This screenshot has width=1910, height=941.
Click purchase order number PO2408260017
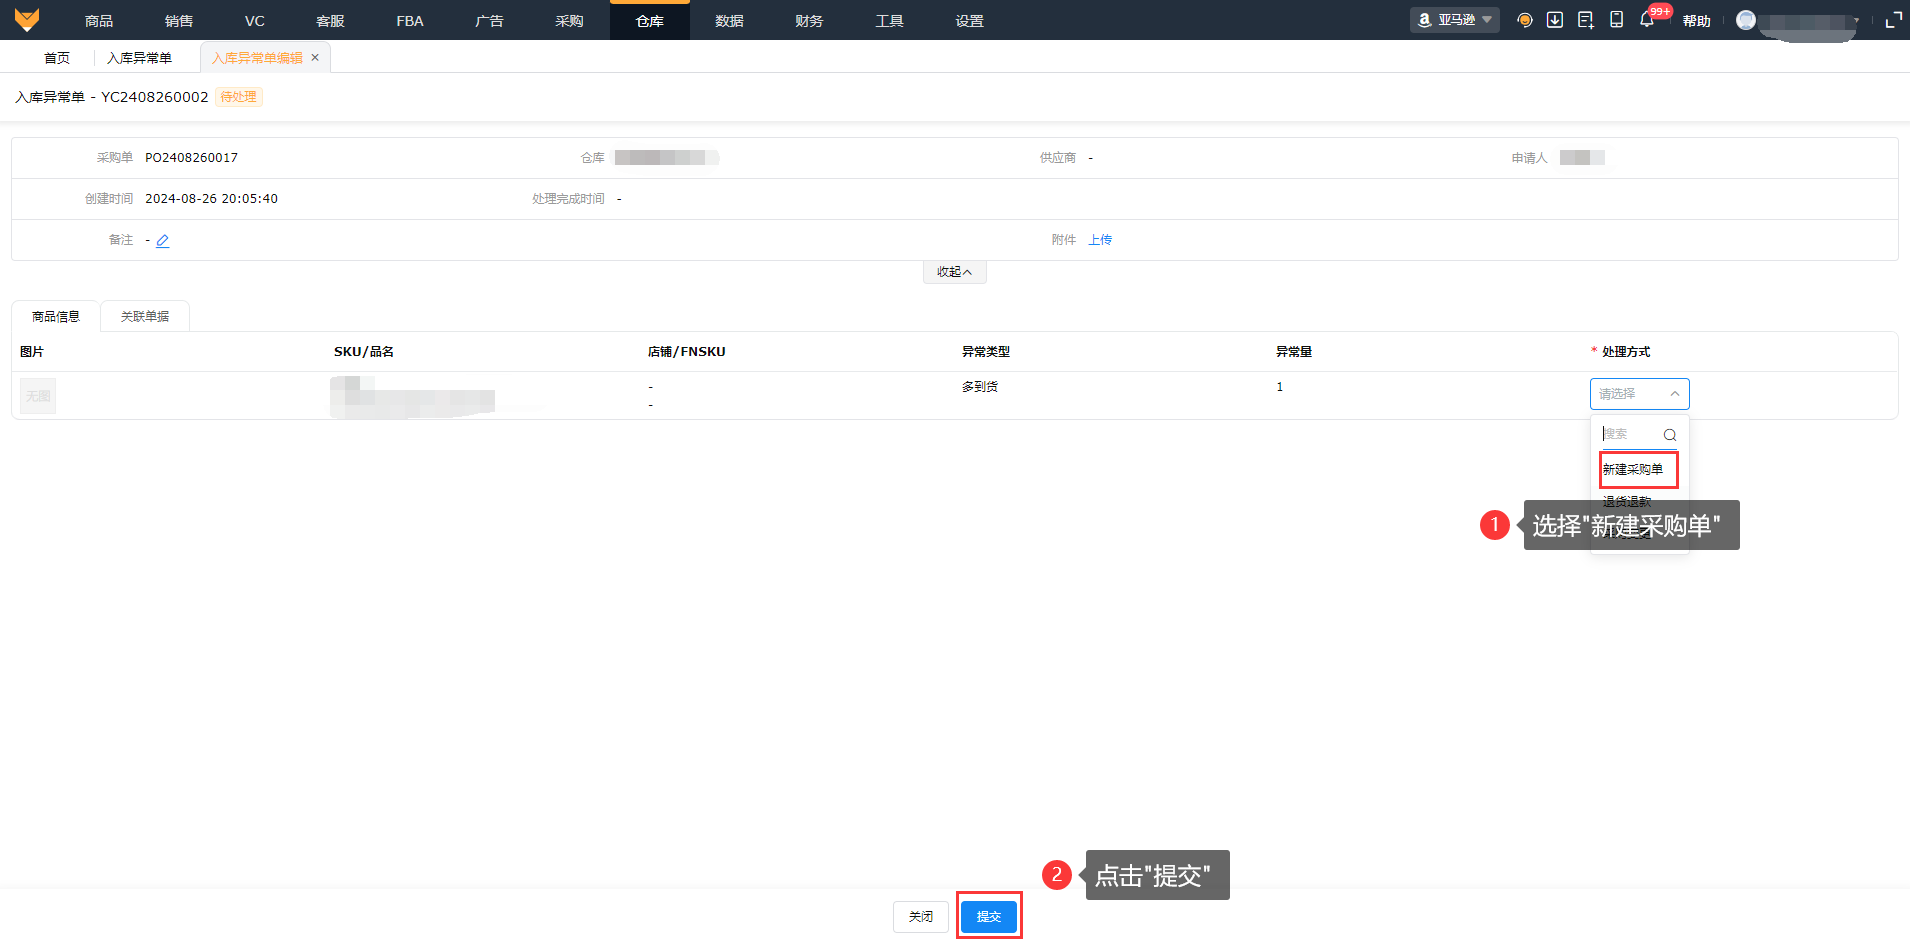191,158
